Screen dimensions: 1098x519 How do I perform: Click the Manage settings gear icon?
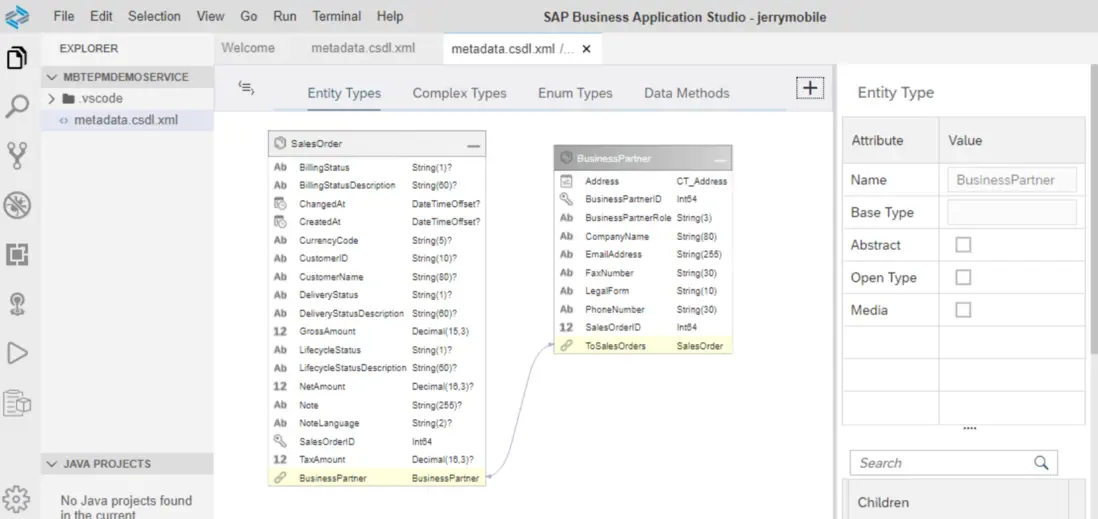click(17, 499)
